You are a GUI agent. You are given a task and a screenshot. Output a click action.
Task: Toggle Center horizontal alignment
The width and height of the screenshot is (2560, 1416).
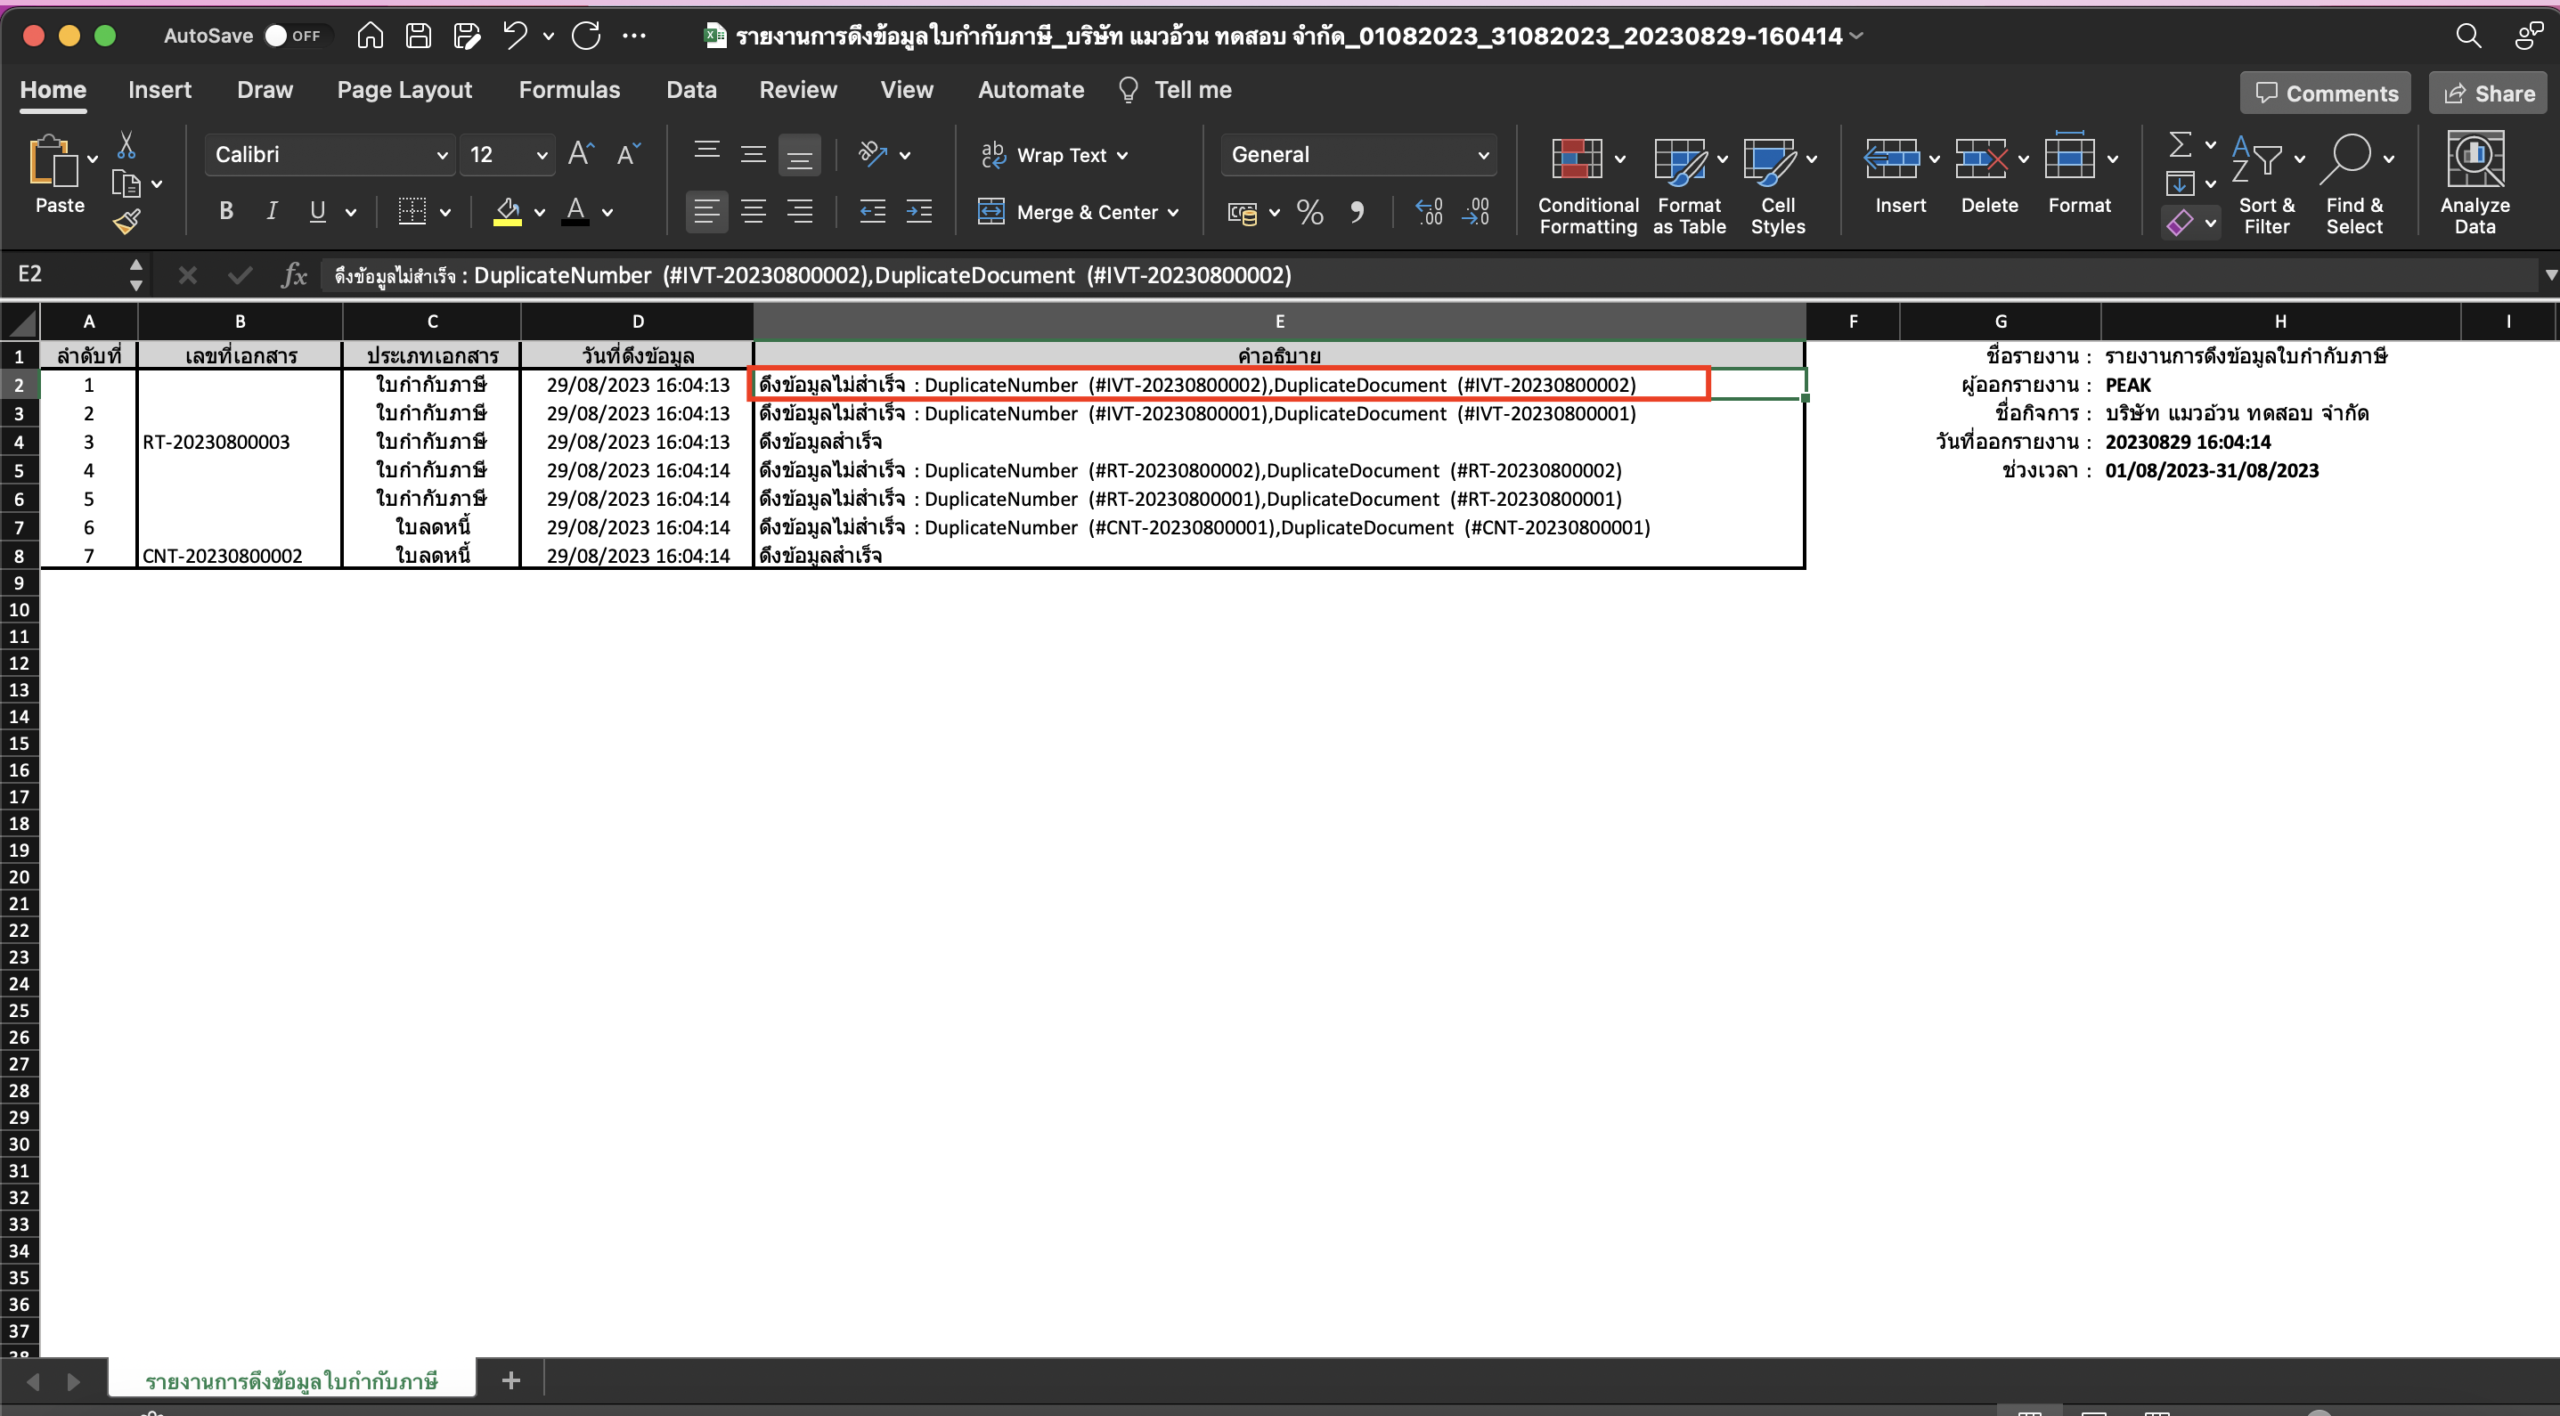(753, 211)
